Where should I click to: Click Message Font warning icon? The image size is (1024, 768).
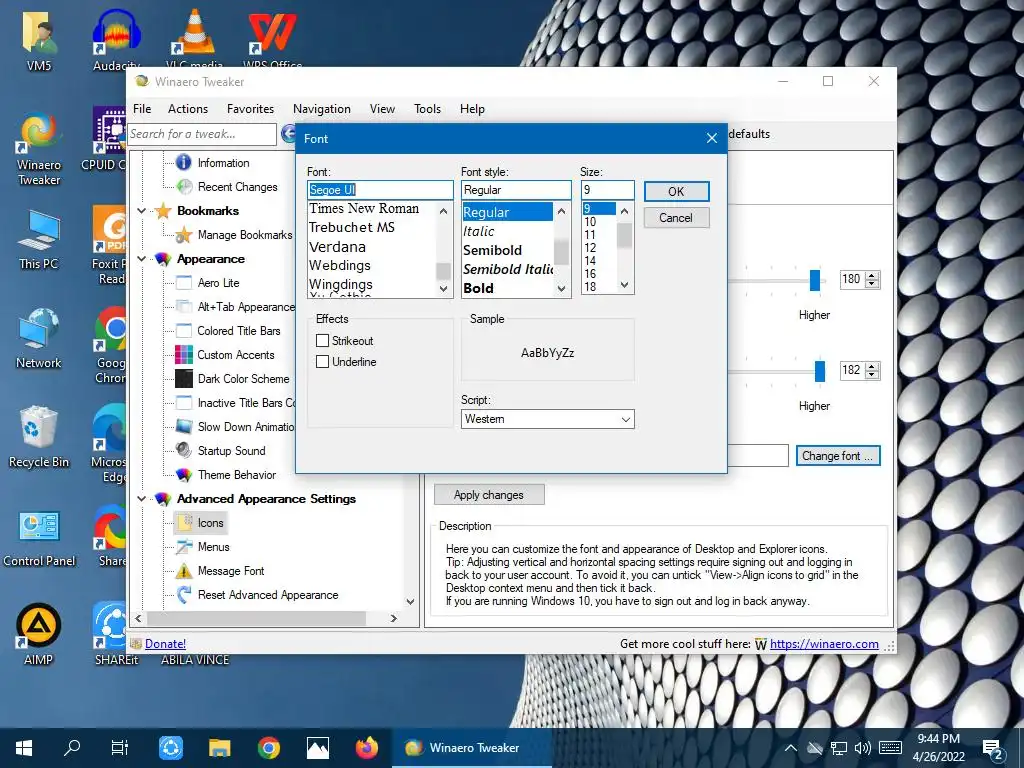click(x=184, y=571)
